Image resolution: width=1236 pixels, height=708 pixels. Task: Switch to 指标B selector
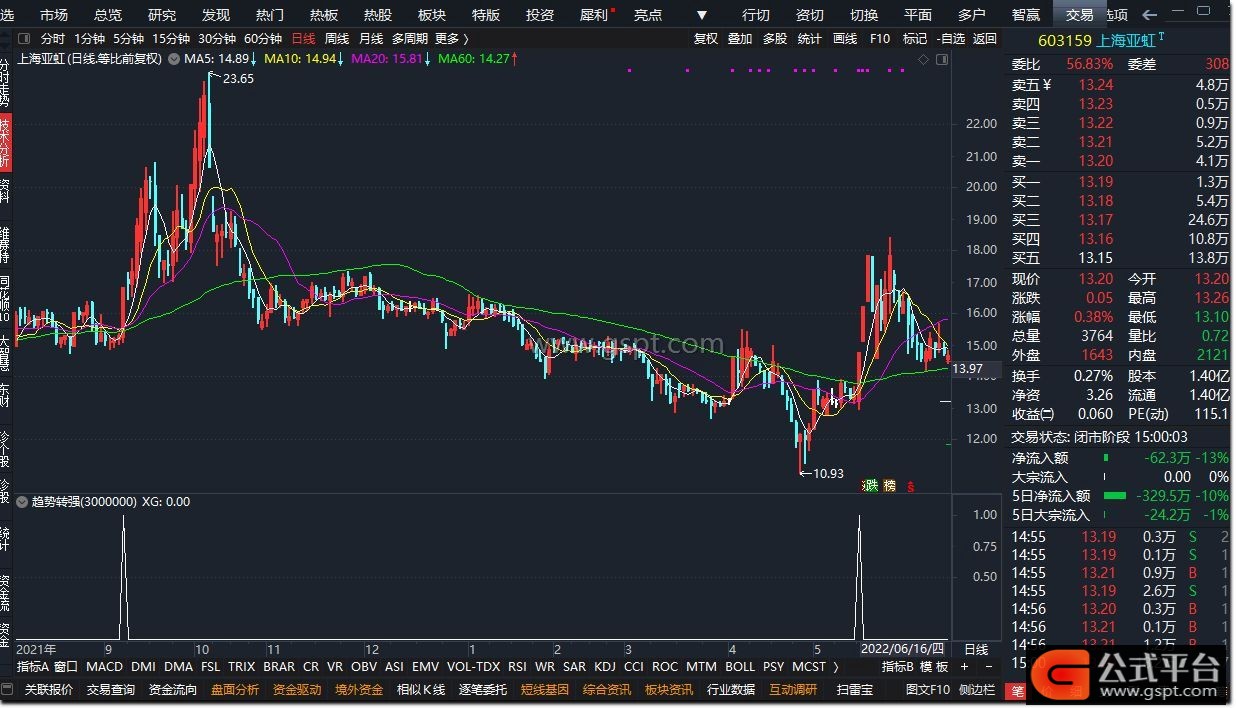point(898,666)
